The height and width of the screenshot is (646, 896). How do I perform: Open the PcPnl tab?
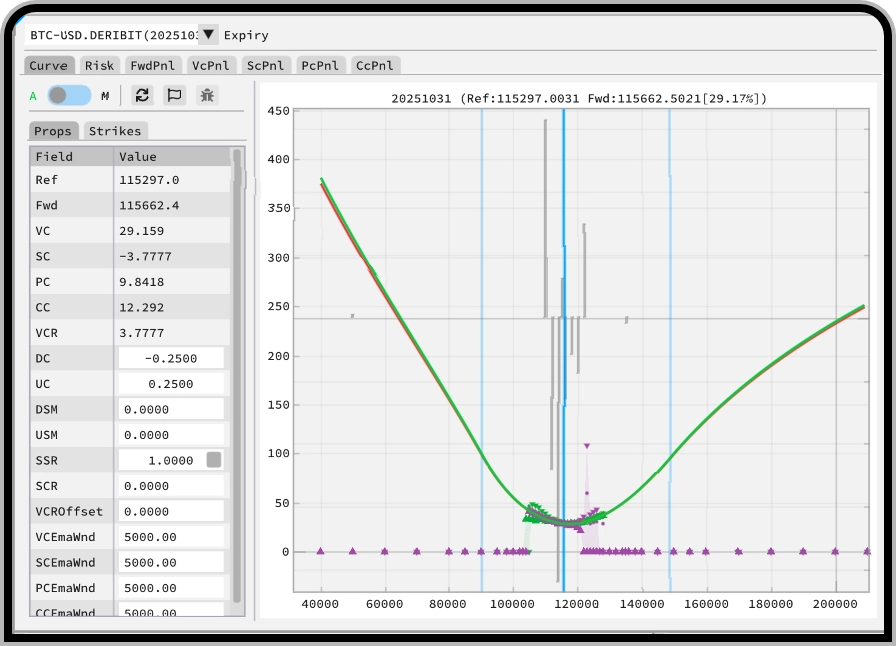pyautogui.click(x=320, y=65)
